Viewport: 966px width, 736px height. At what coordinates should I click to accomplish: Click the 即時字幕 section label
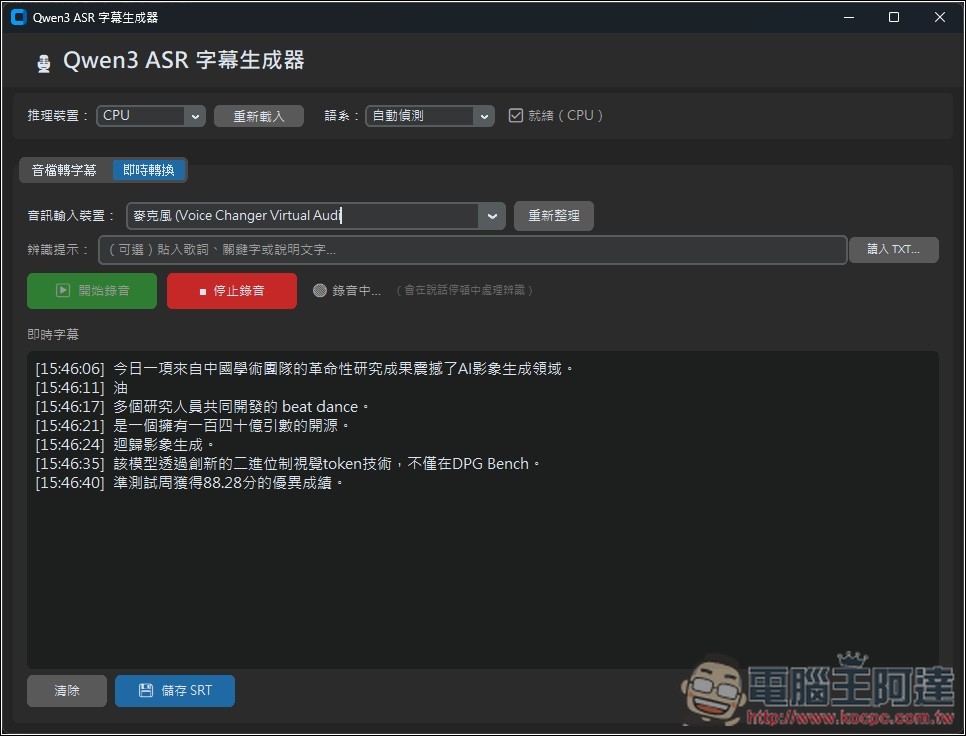click(x=53, y=334)
